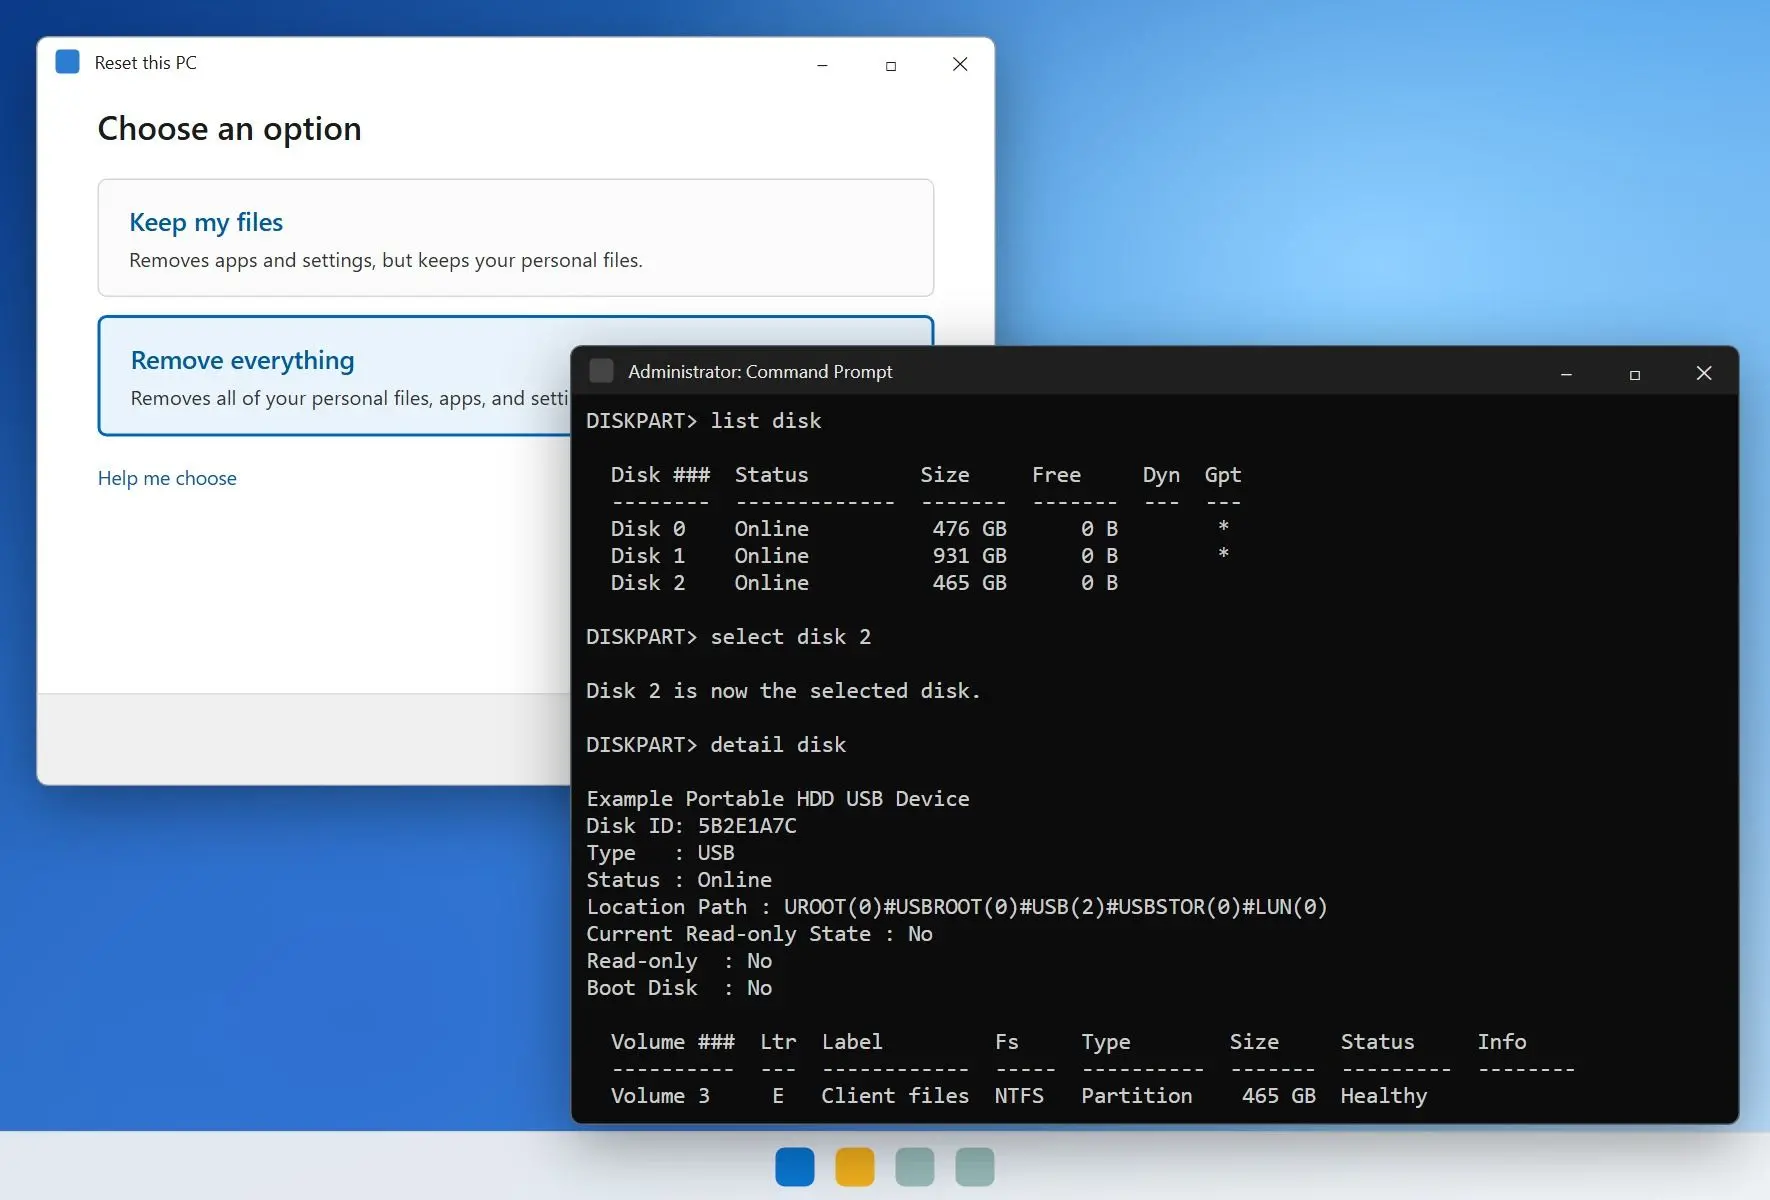Click the '476 GB' size value

[969, 528]
